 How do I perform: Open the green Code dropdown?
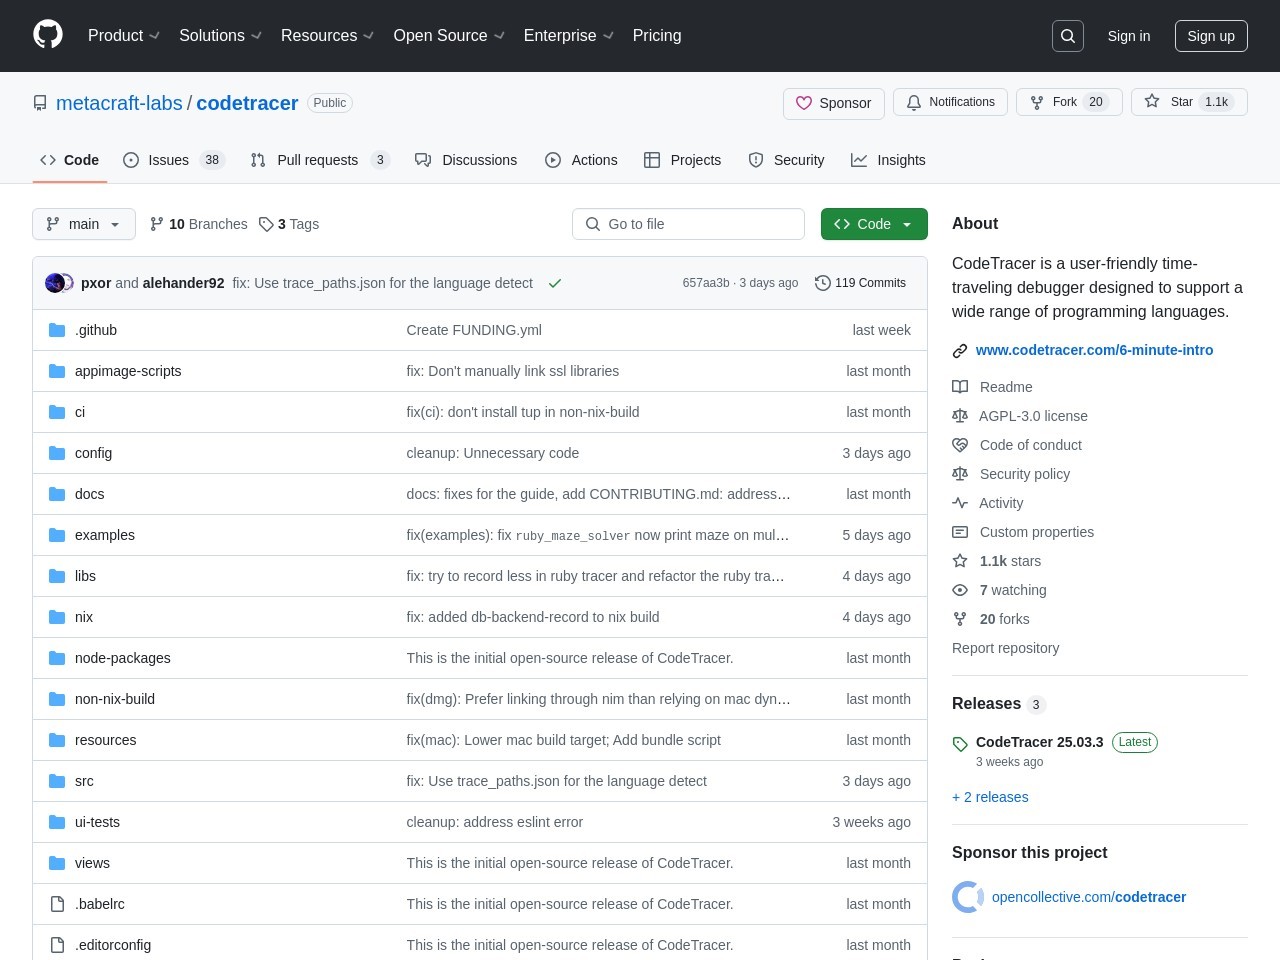pyautogui.click(x=874, y=224)
